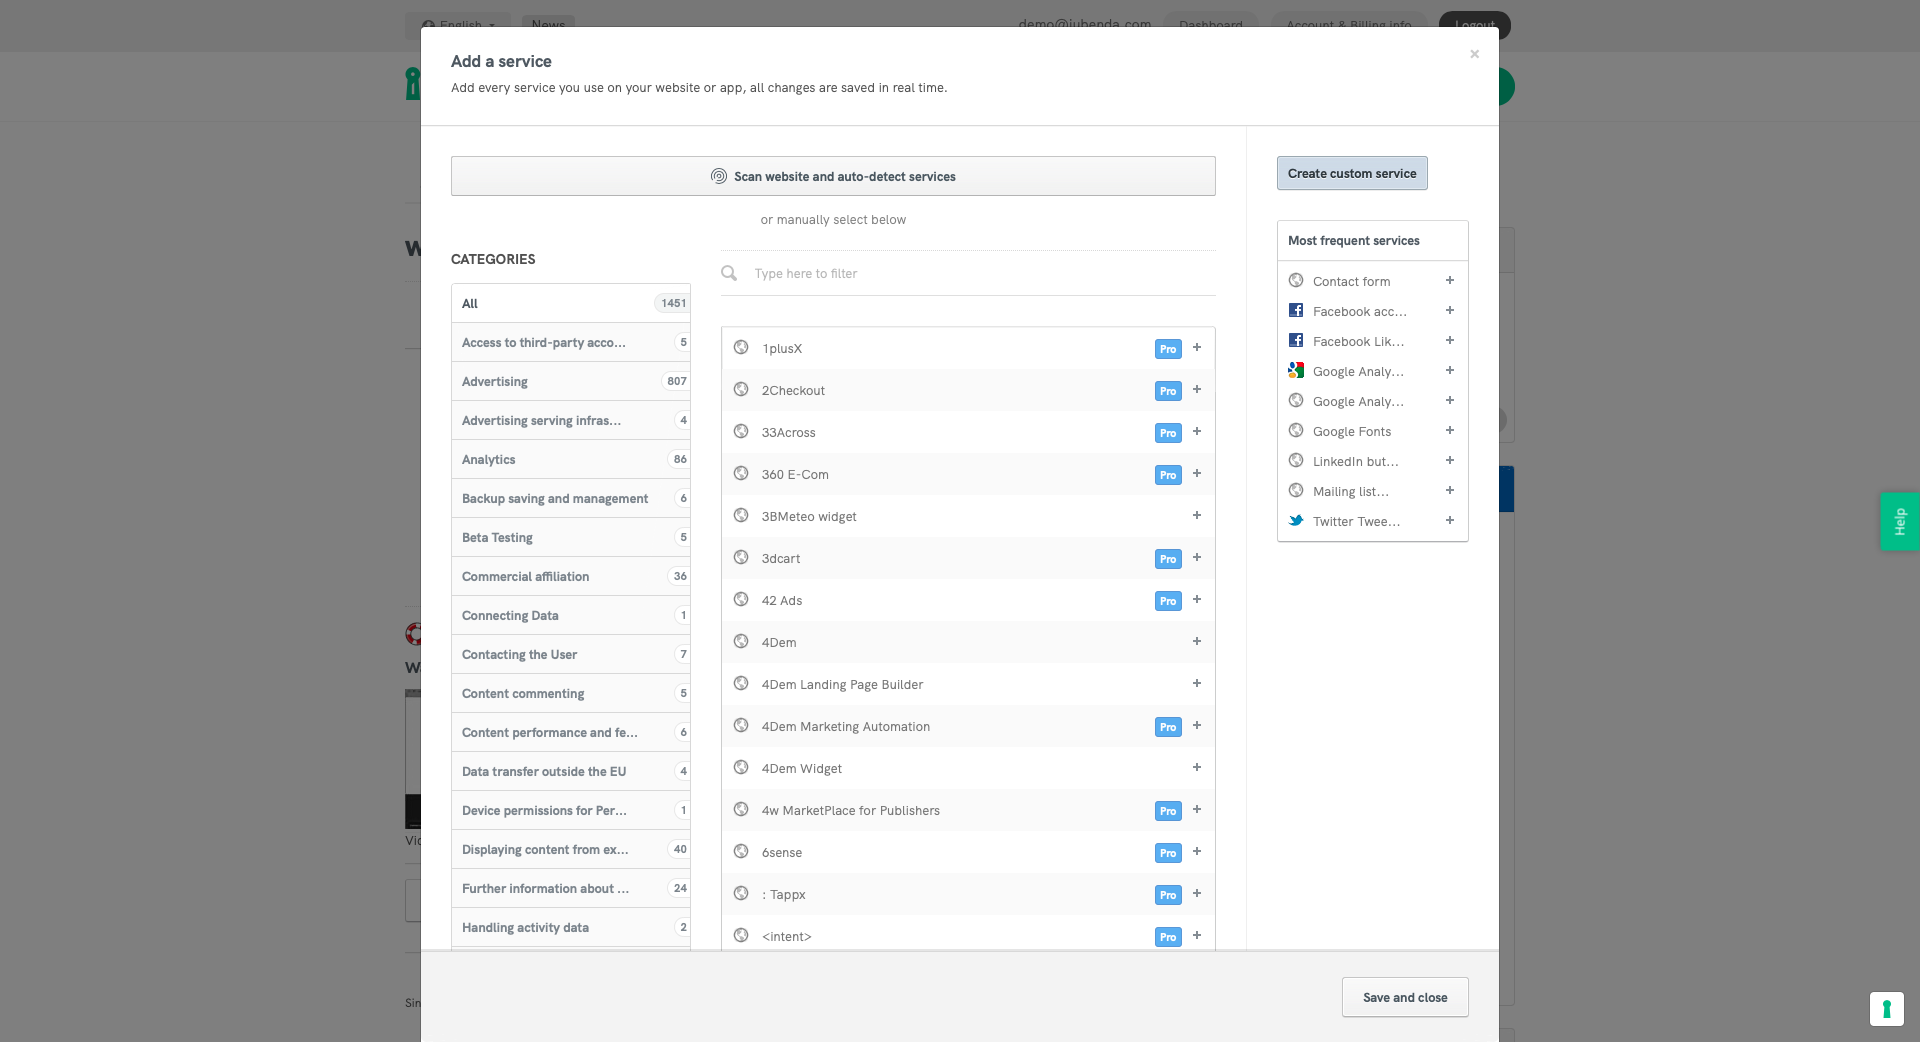Add the 1plusX service with its plus icon
The image size is (1920, 1042).
click(x=1196, y=347)
